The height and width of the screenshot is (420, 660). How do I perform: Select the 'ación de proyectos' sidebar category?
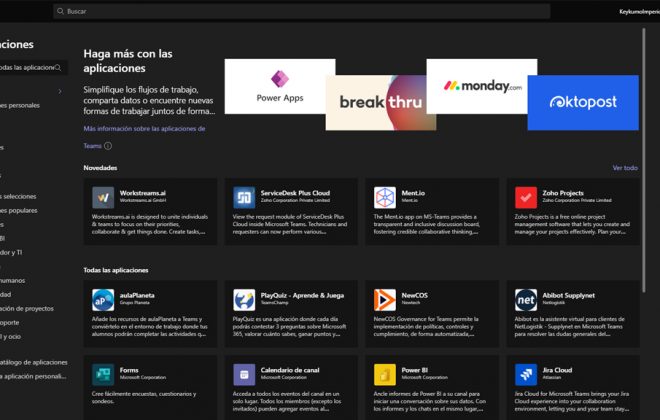pos(27,308)
